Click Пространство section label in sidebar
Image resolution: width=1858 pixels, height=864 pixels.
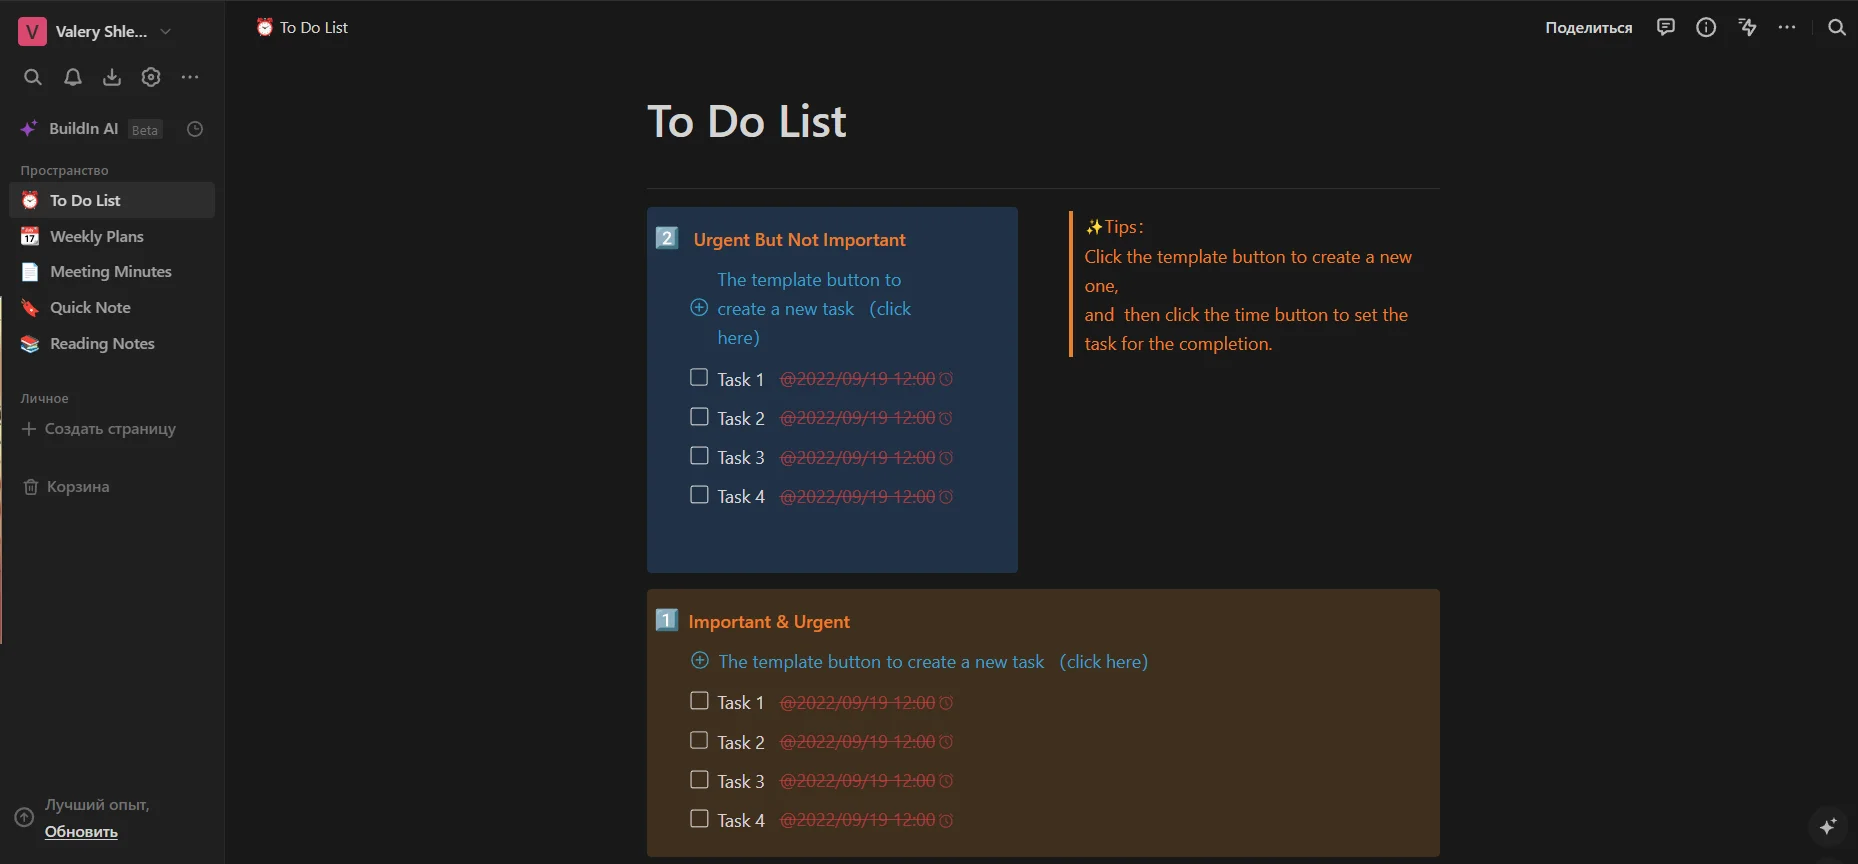(64, 170)
